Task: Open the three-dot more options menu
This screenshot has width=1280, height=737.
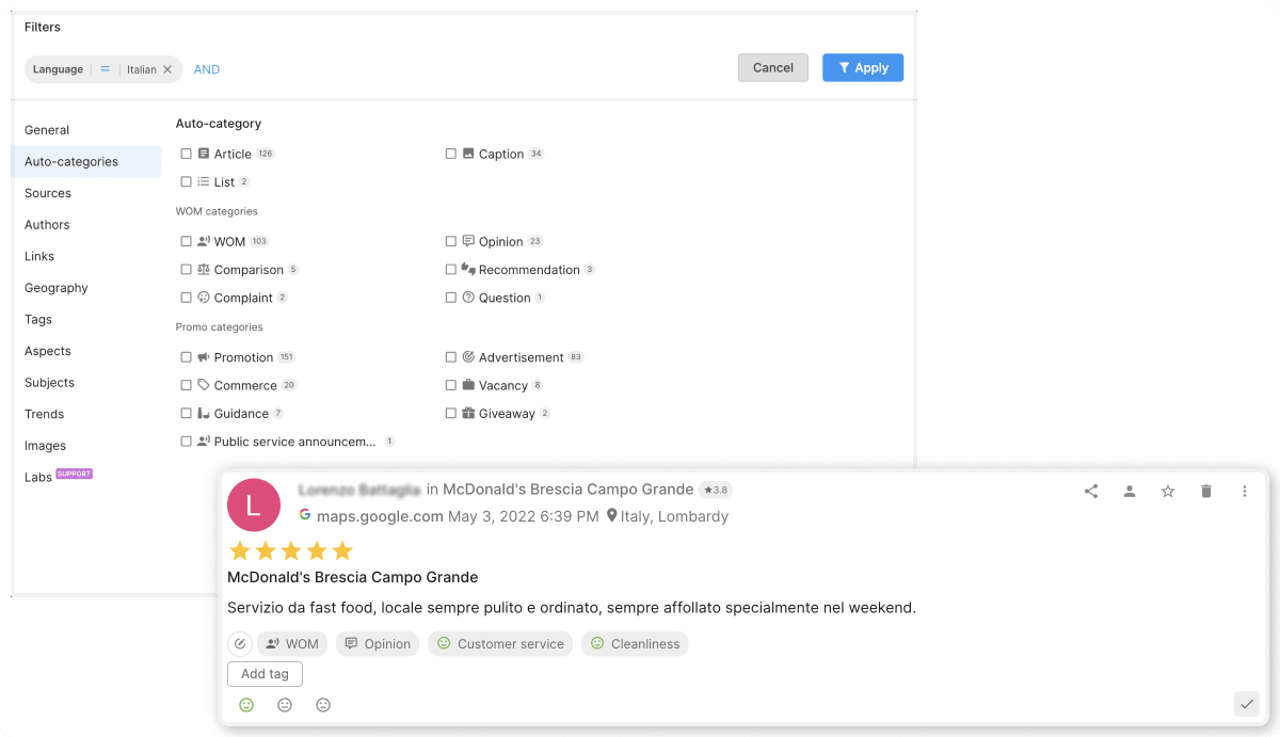Action: click(x=1244, y=491)
